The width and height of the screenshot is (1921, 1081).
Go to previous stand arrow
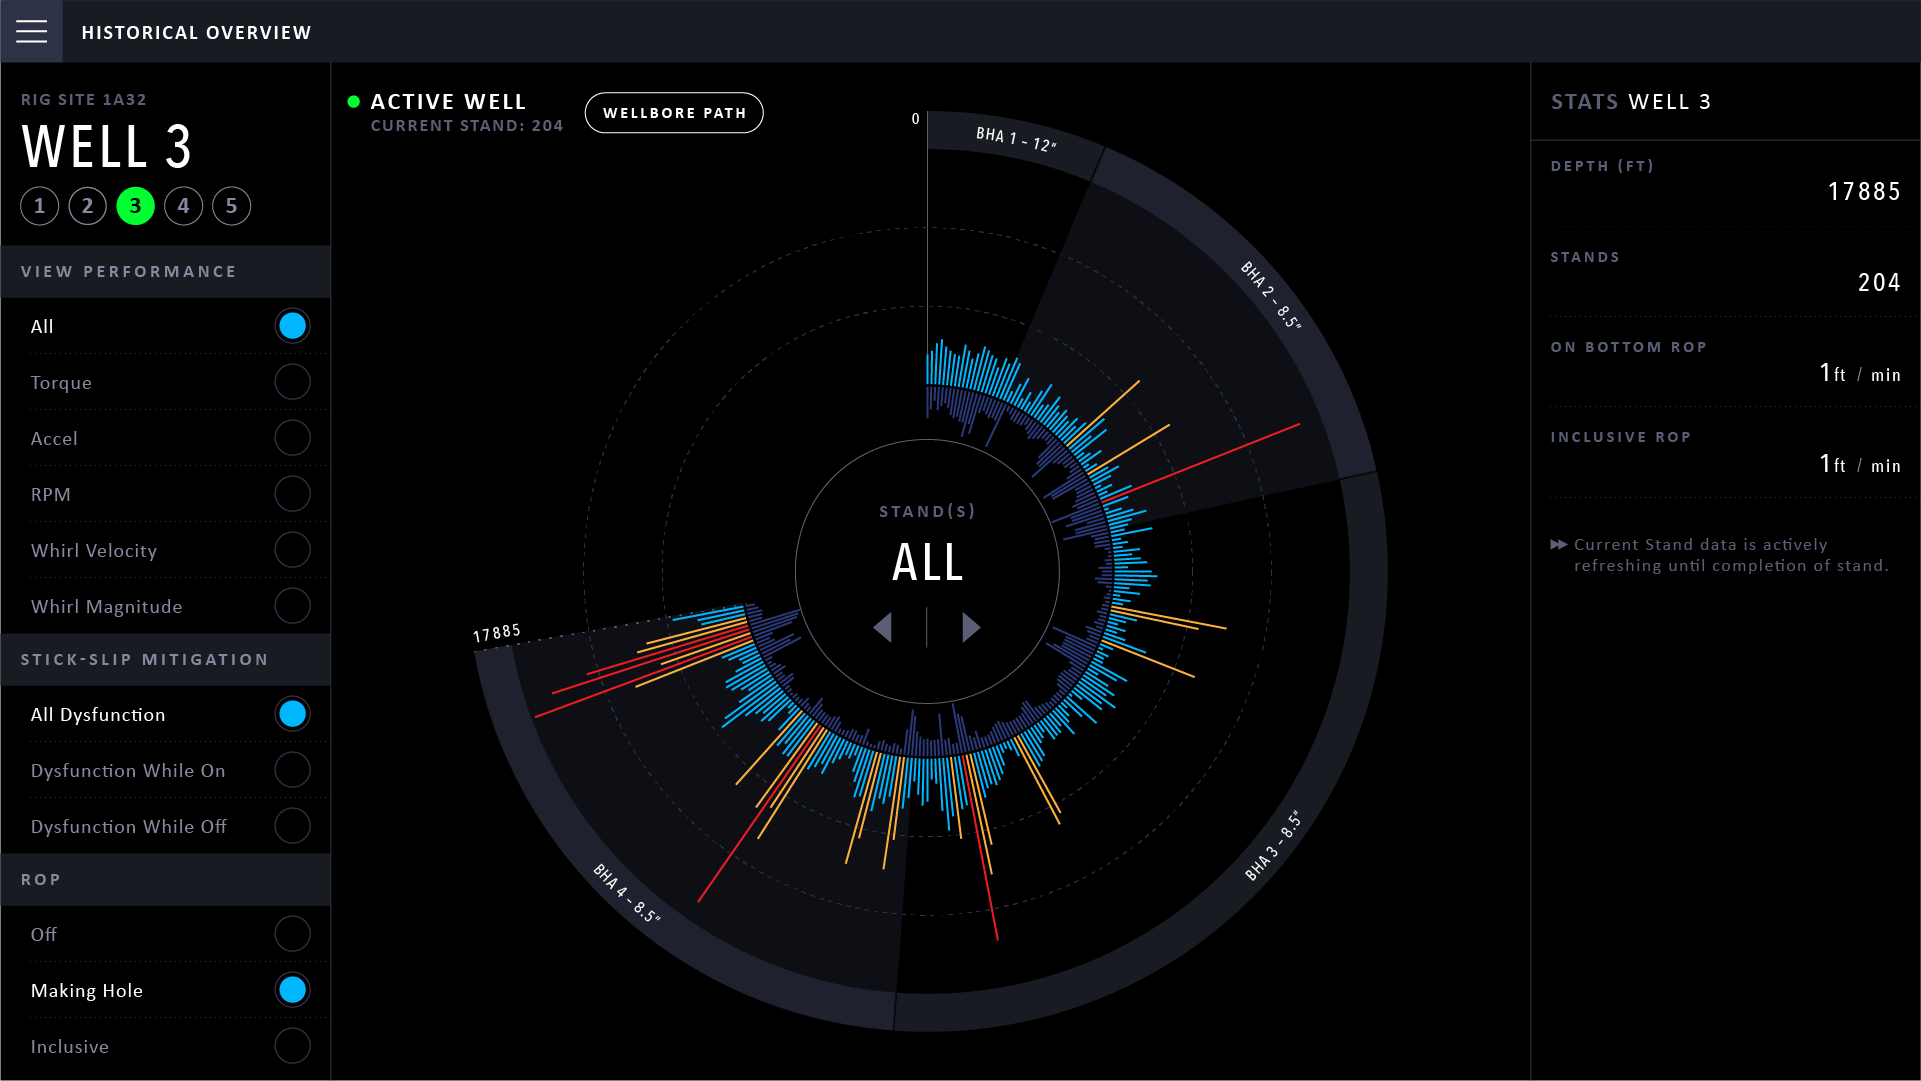point(882,628)
